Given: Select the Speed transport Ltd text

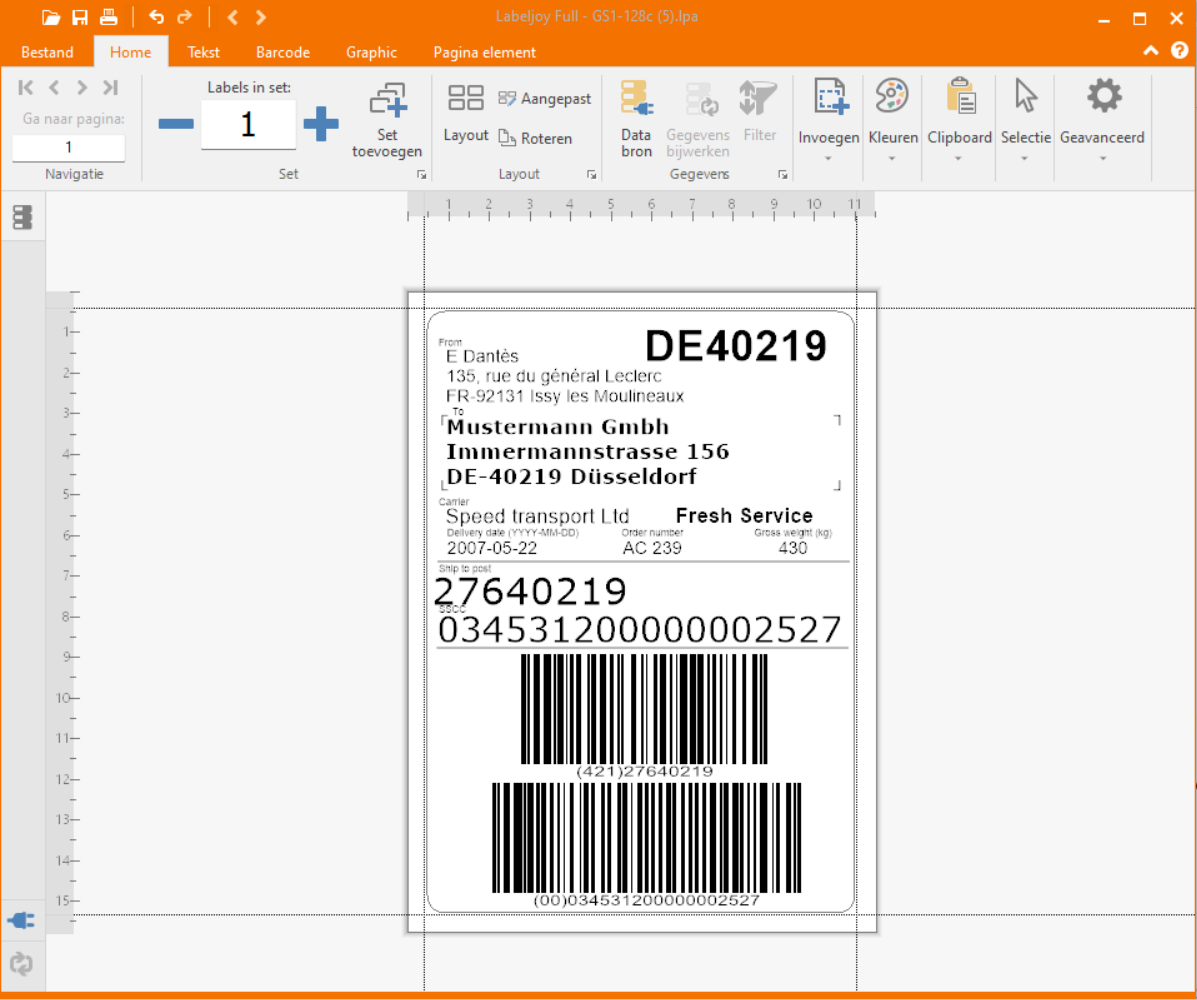Looking at the screenshot, I should pos(537,516).
